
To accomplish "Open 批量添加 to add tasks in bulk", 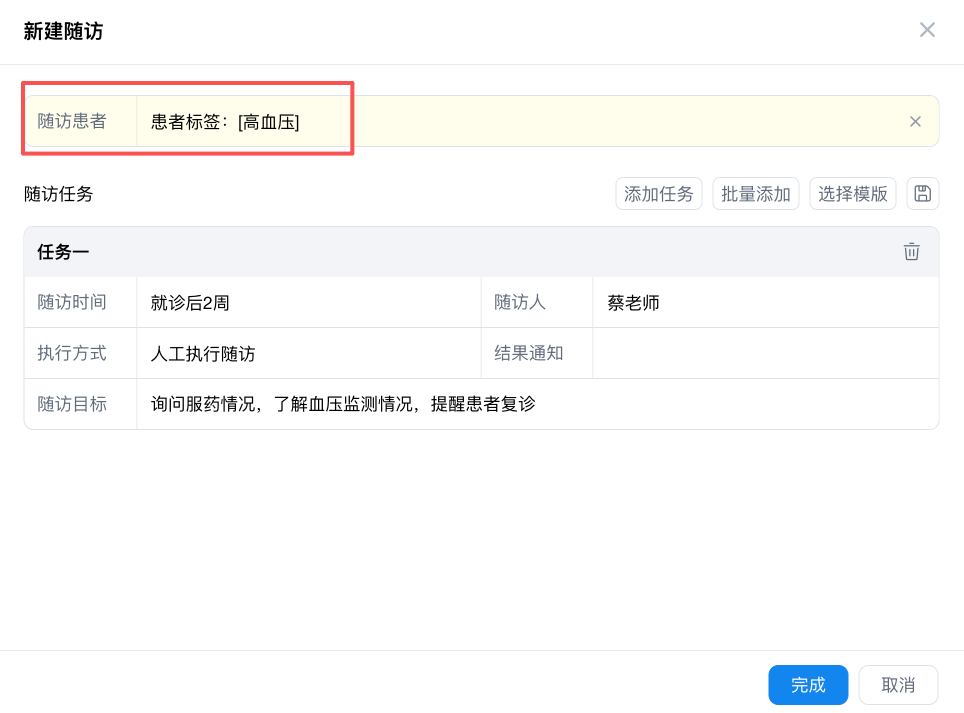I will point(755,193).
